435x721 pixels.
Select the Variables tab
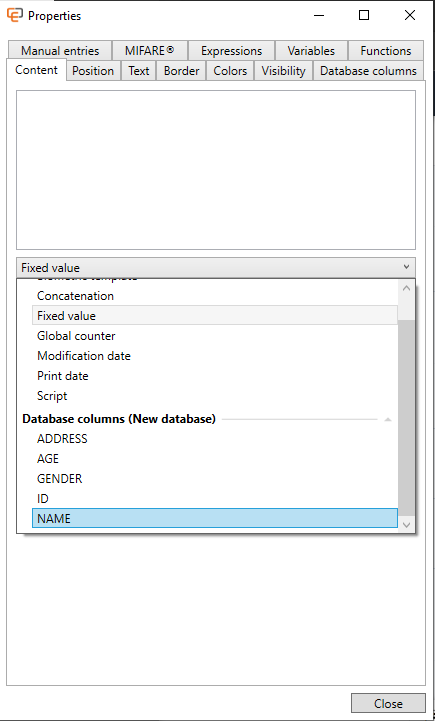[311, 51]
